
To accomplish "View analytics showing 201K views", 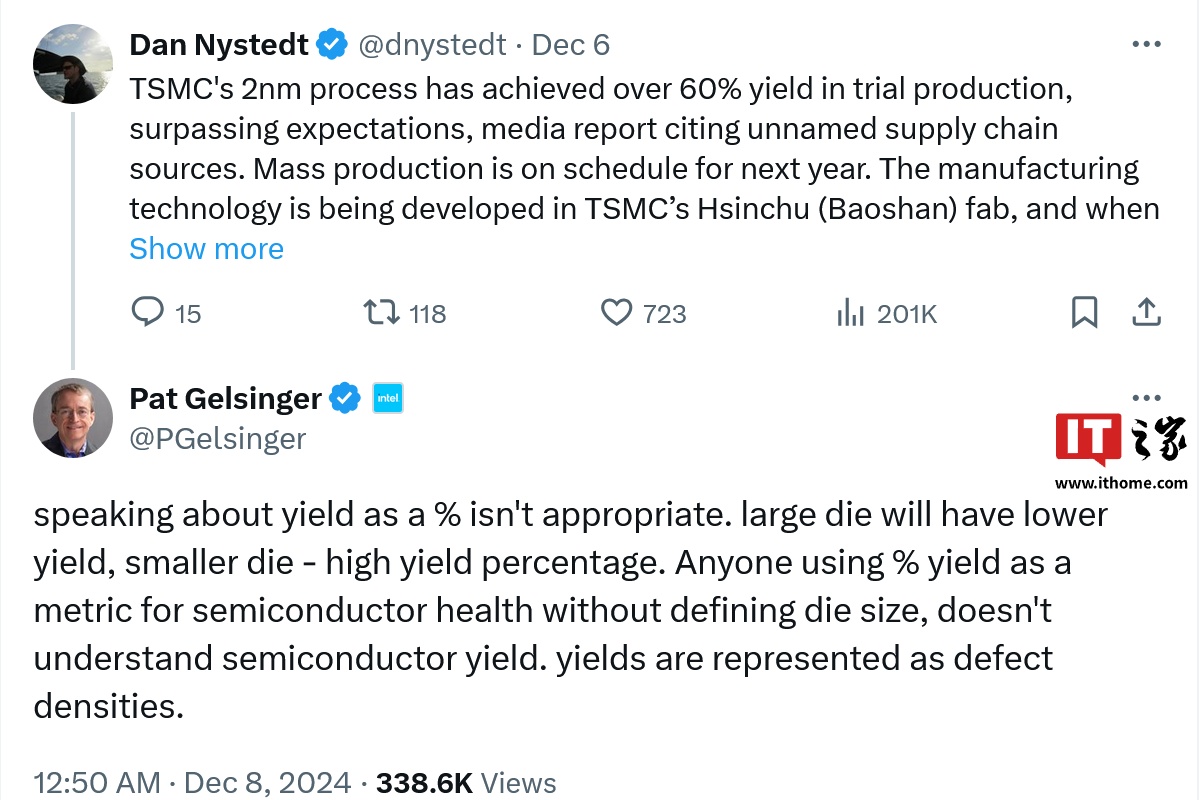I will (x=886, y=314).
